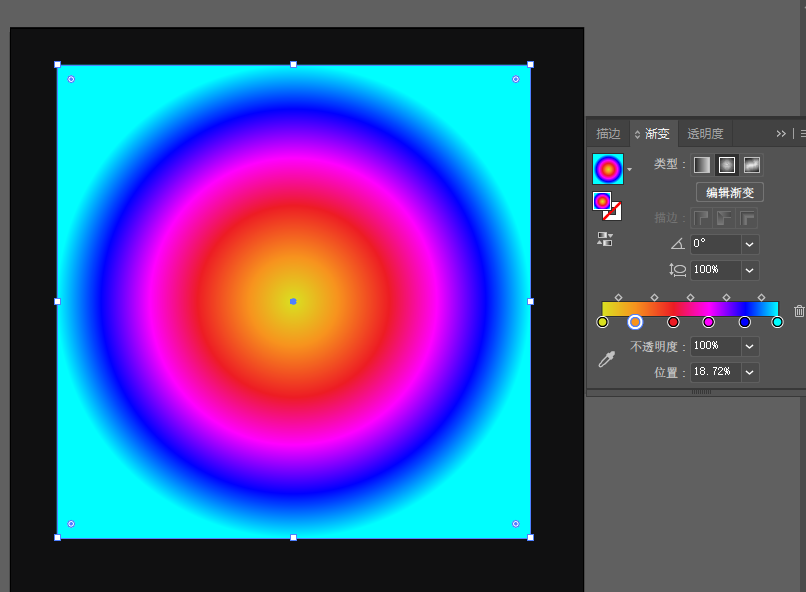The height and width of the screenshot is (592, 806).
Task: Click the angle 0° input field
Action: pyautogui.click(x=716, y=245)
